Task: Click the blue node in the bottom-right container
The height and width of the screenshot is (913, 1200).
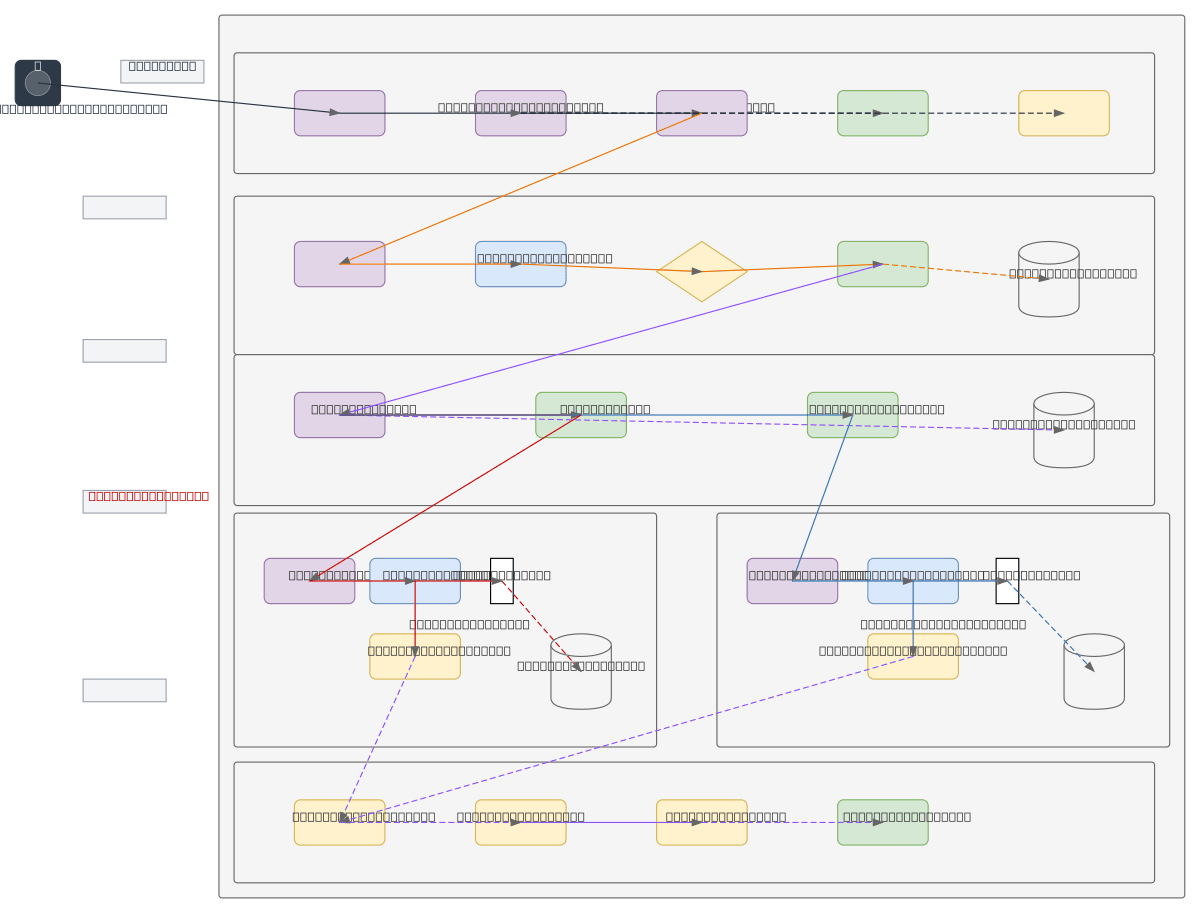Action: click(x=912, y=581)
